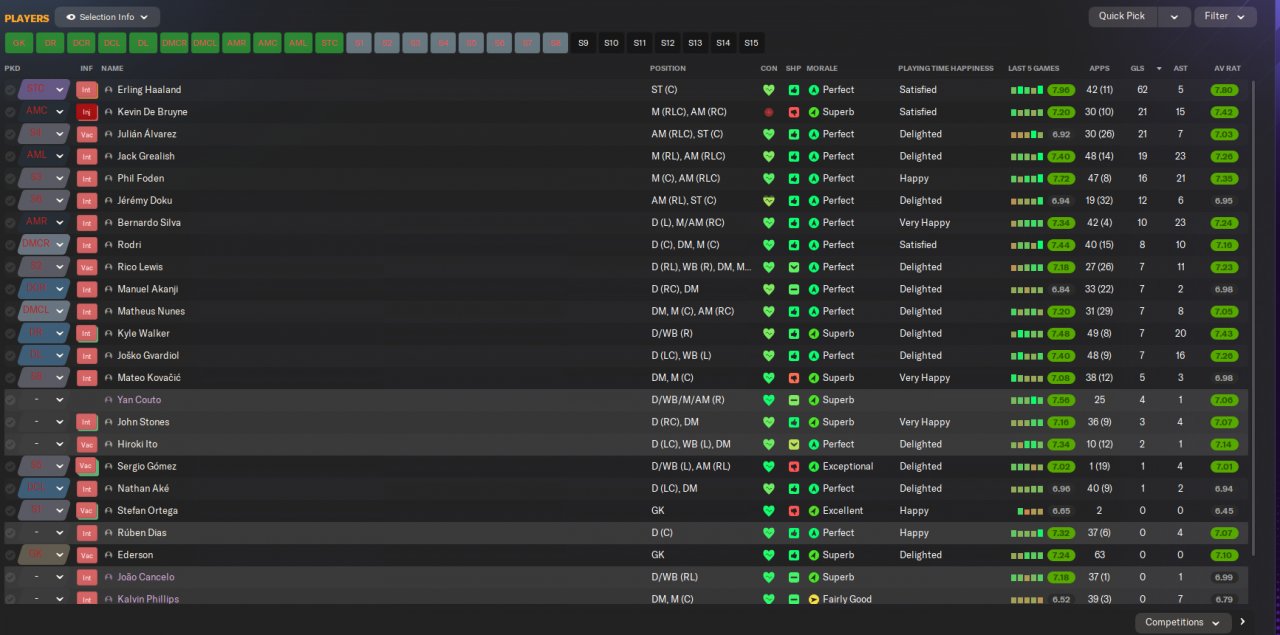Click Sergio Gómez's Vac status icon

[x=87, y=466]
